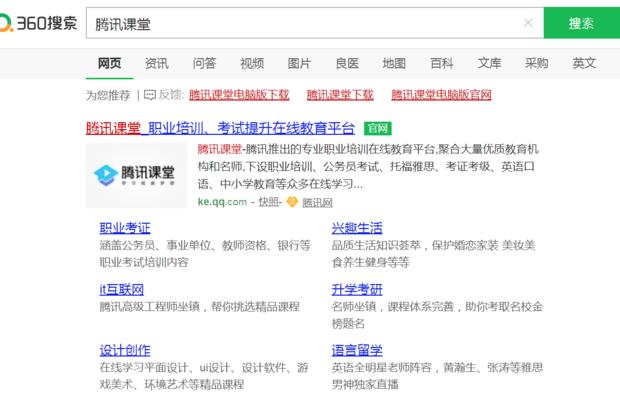
Task: Switch to the 图片 tab
Action: click(299, 63)
